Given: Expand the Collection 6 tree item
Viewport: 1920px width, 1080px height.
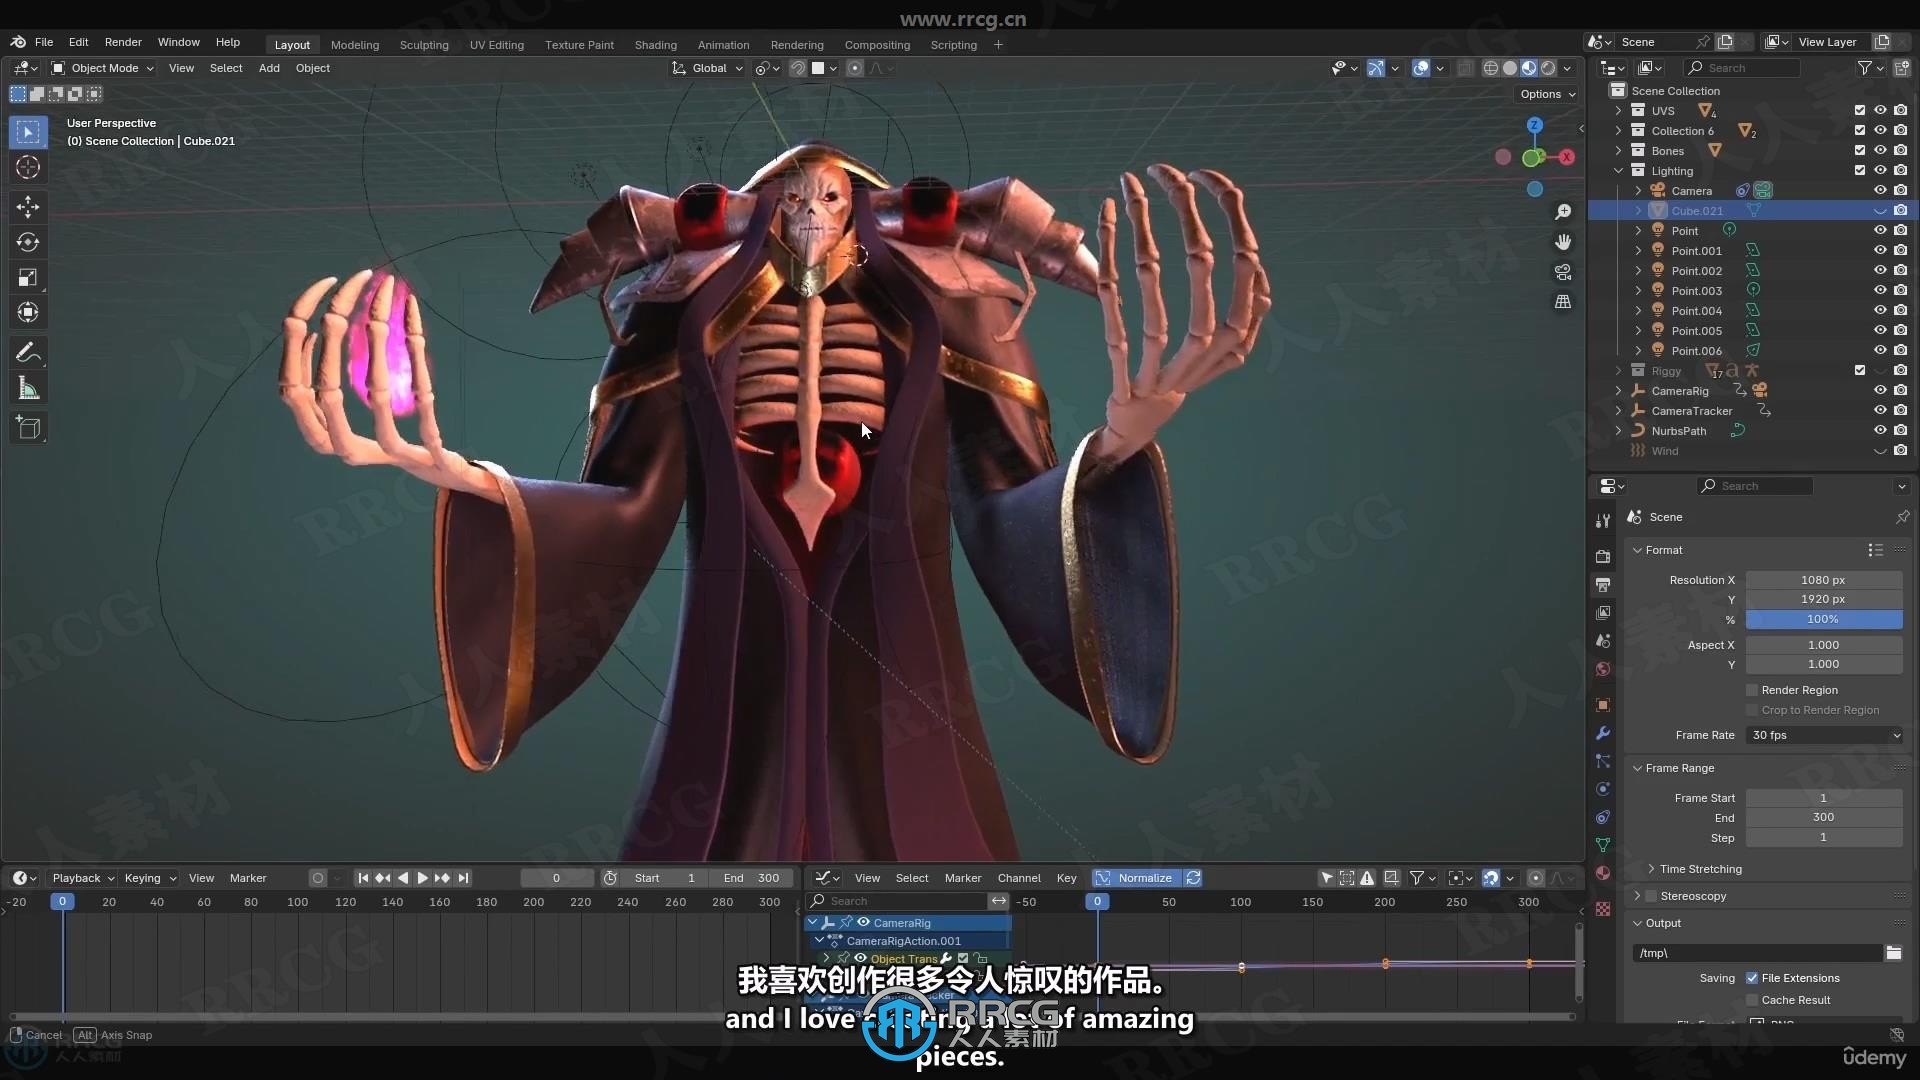Looking at the screenshot, I should pyautogui.click(x=1618, y=131).
